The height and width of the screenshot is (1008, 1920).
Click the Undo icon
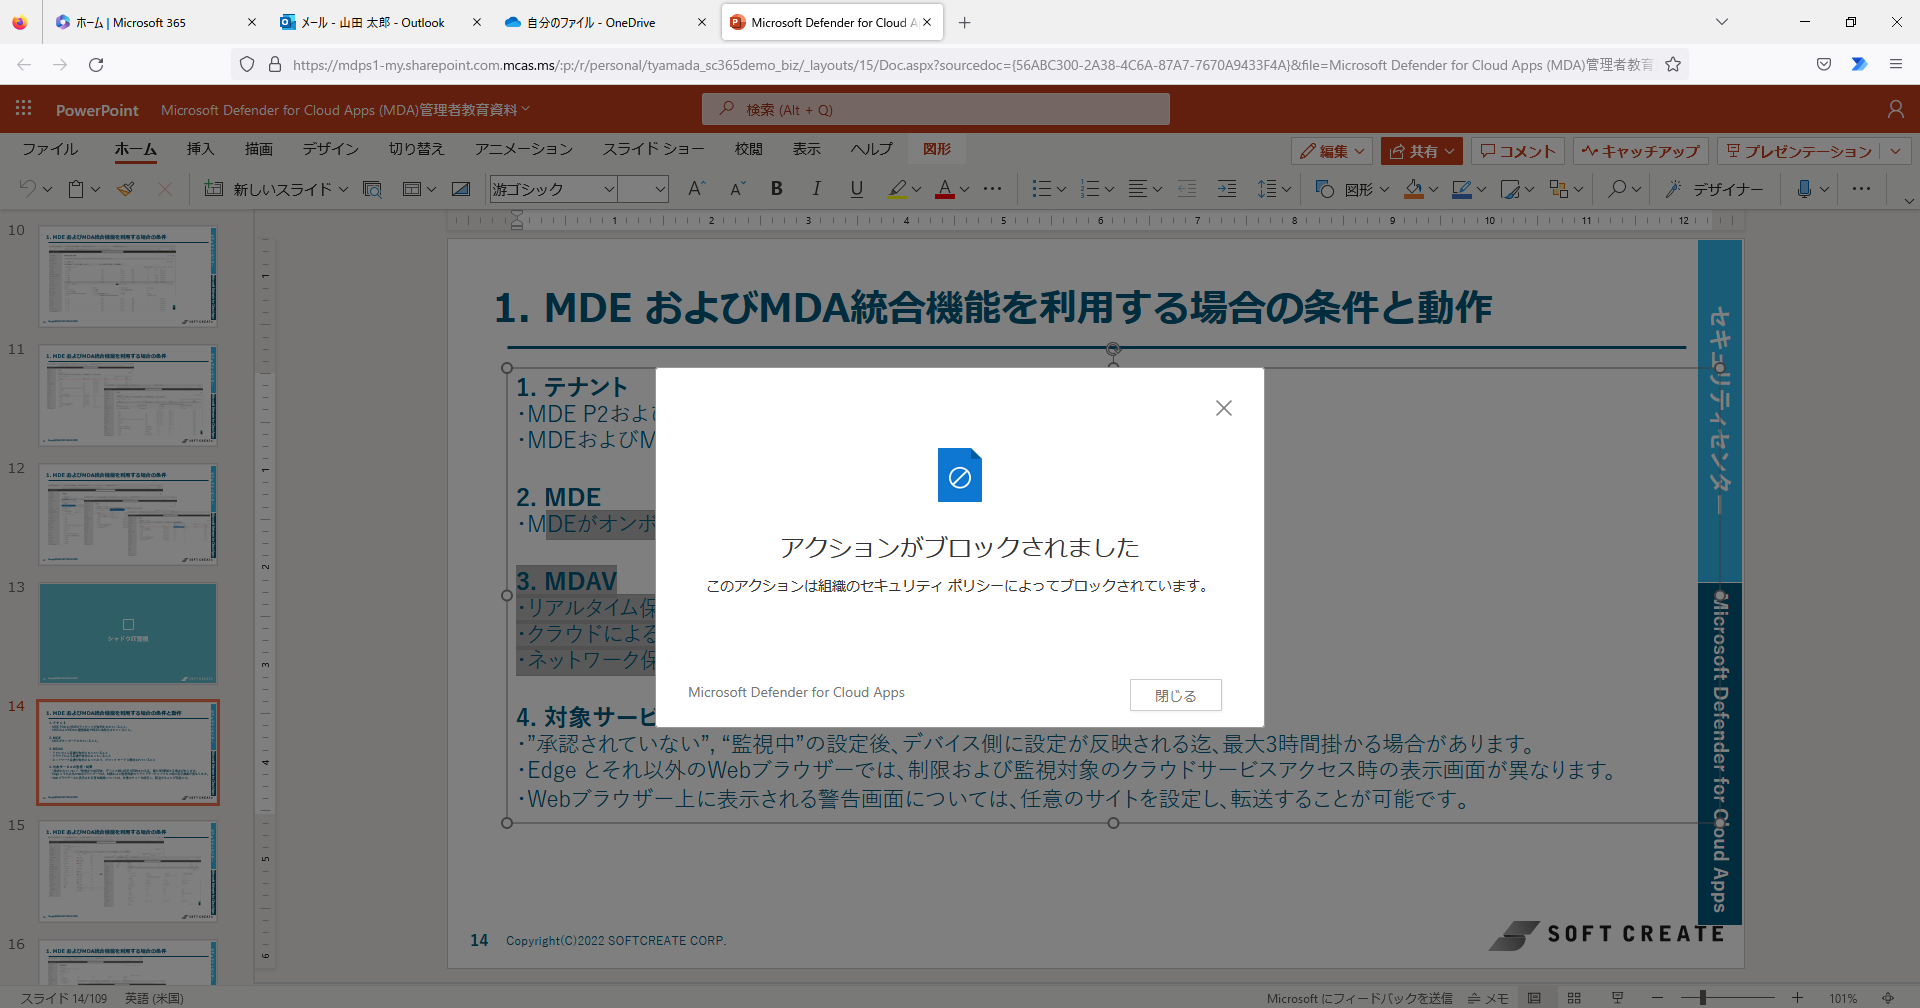[28, 189]
